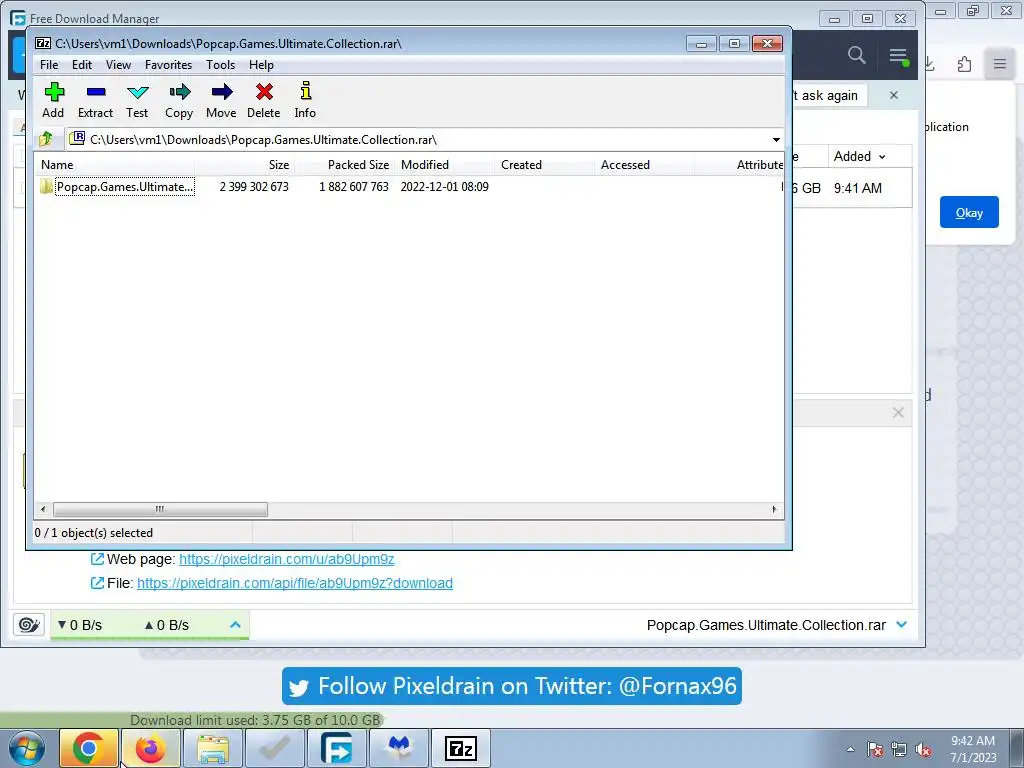Screen dimensions: 1024x768
Task: Sort by Accessed column header
Action: (645, 165)
